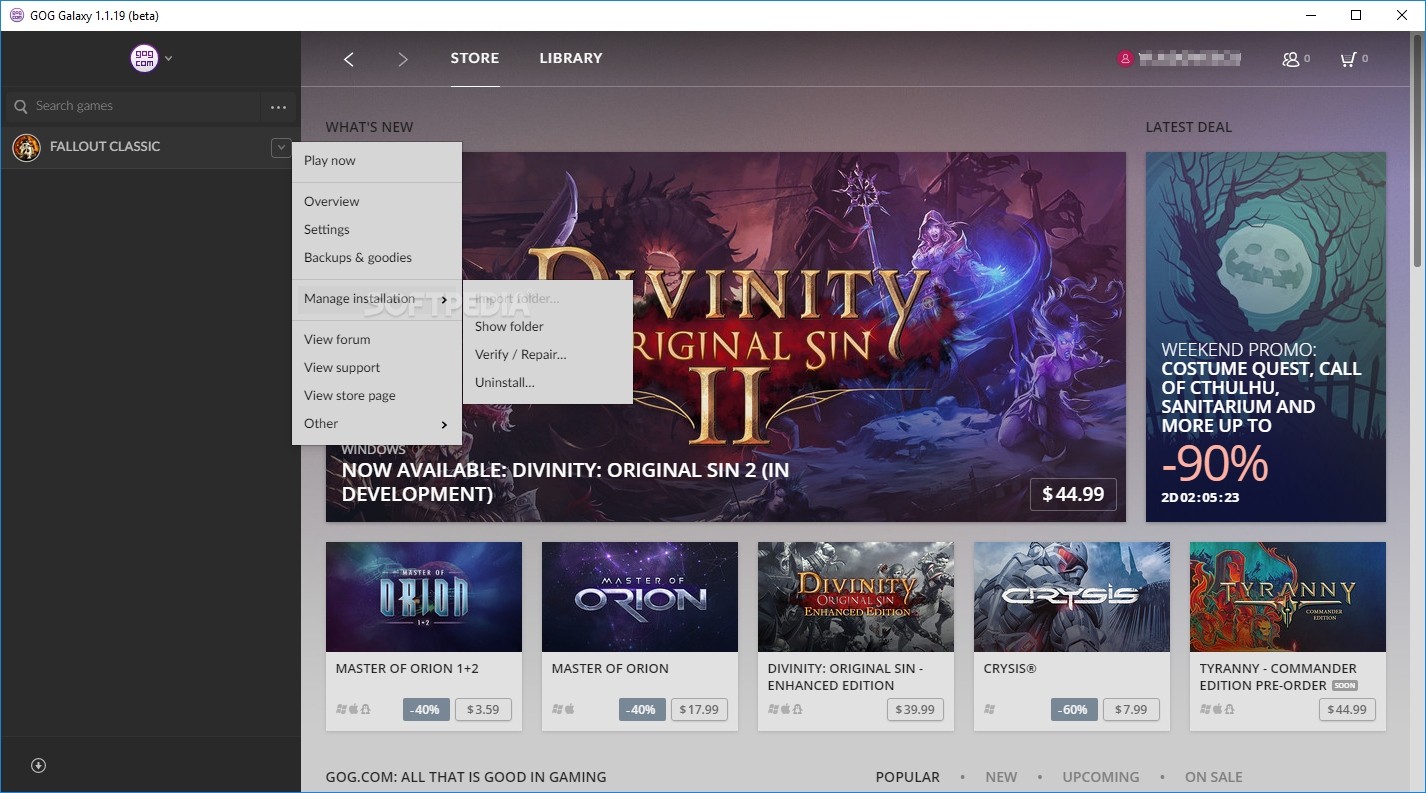Click the $17.99 price button

click(x=699, y=709)
